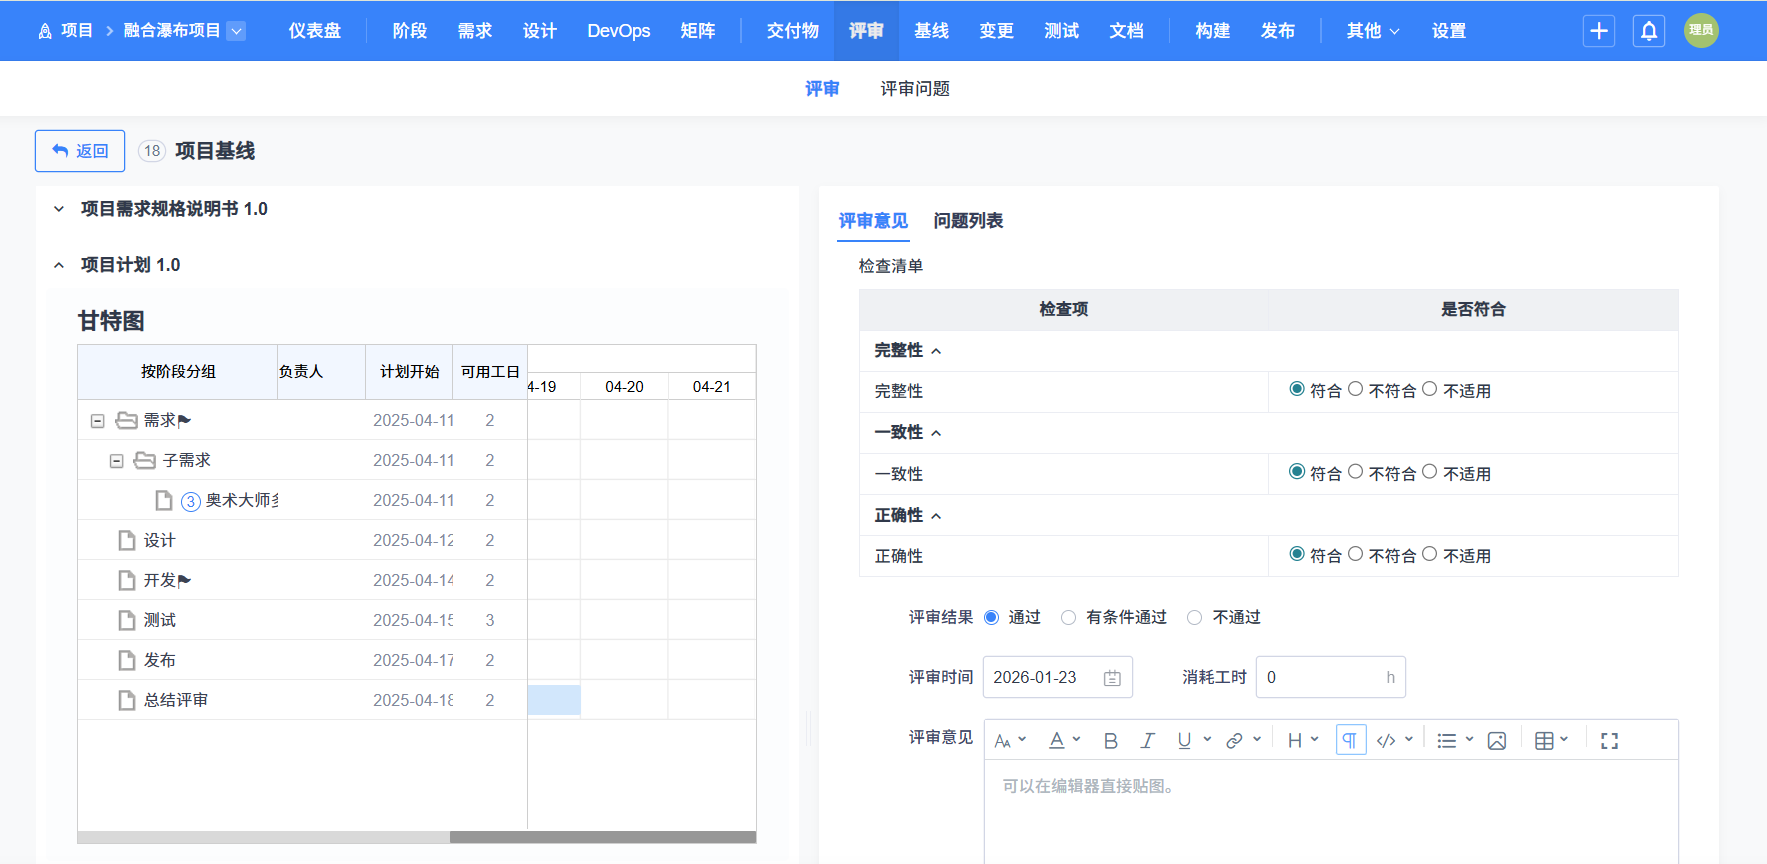
Task: Click the bold formatting icon
Action: [x=1110, y=741]
